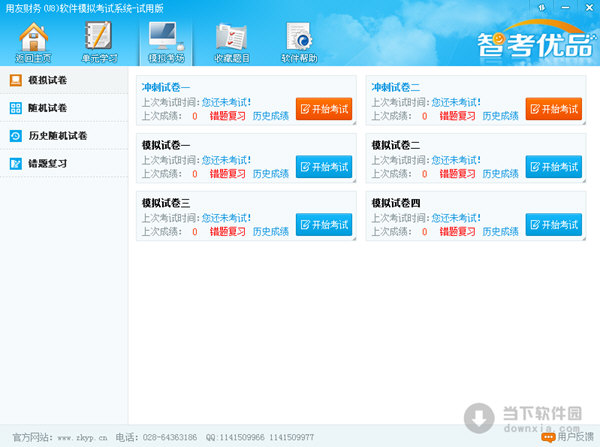Image resolution: width=600 pixels, height=447 pixels.
Task: Click the 用户反馈 chat bubble icon
Action: click(548, 437)
